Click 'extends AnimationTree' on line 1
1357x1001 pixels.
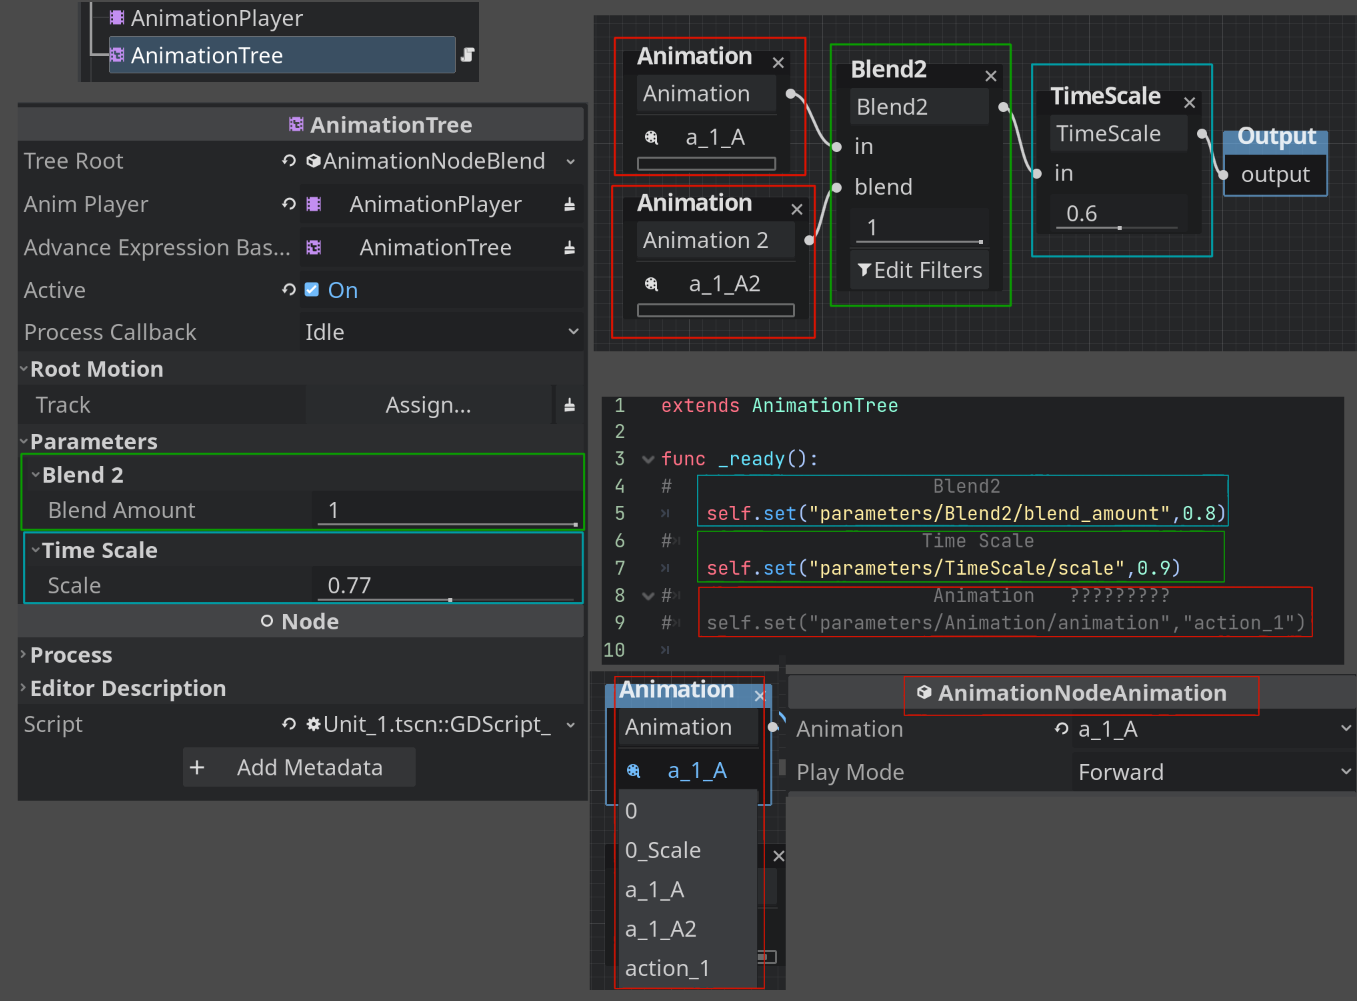pyautogui.click(x=779, y=405)
